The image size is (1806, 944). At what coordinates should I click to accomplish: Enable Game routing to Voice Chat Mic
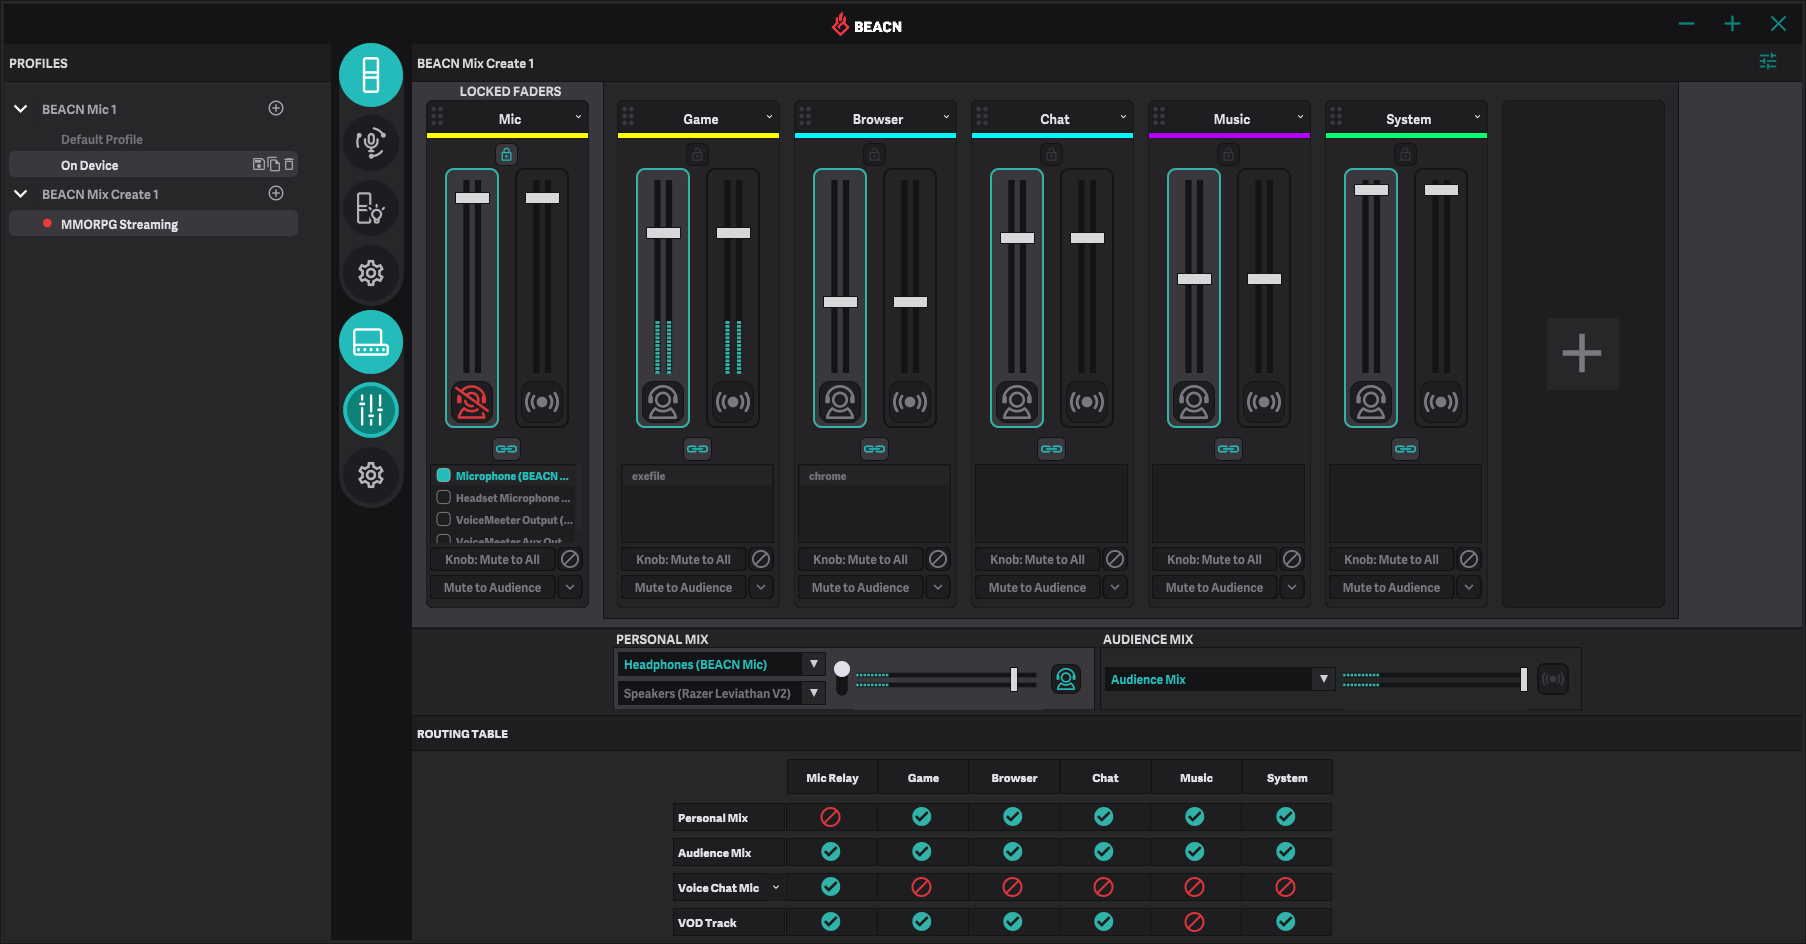pos(922,887)
